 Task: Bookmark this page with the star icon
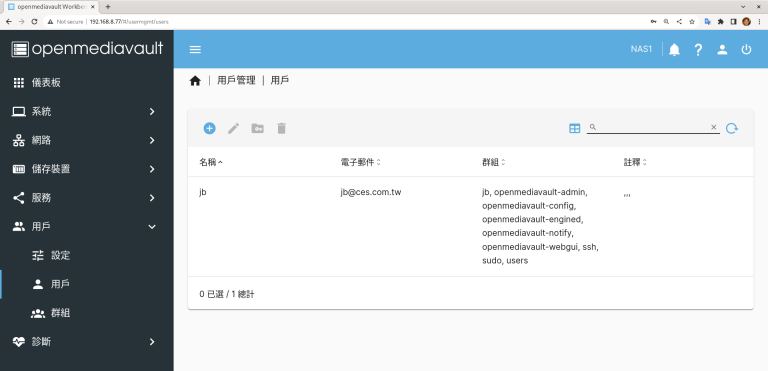click(692, 22)
